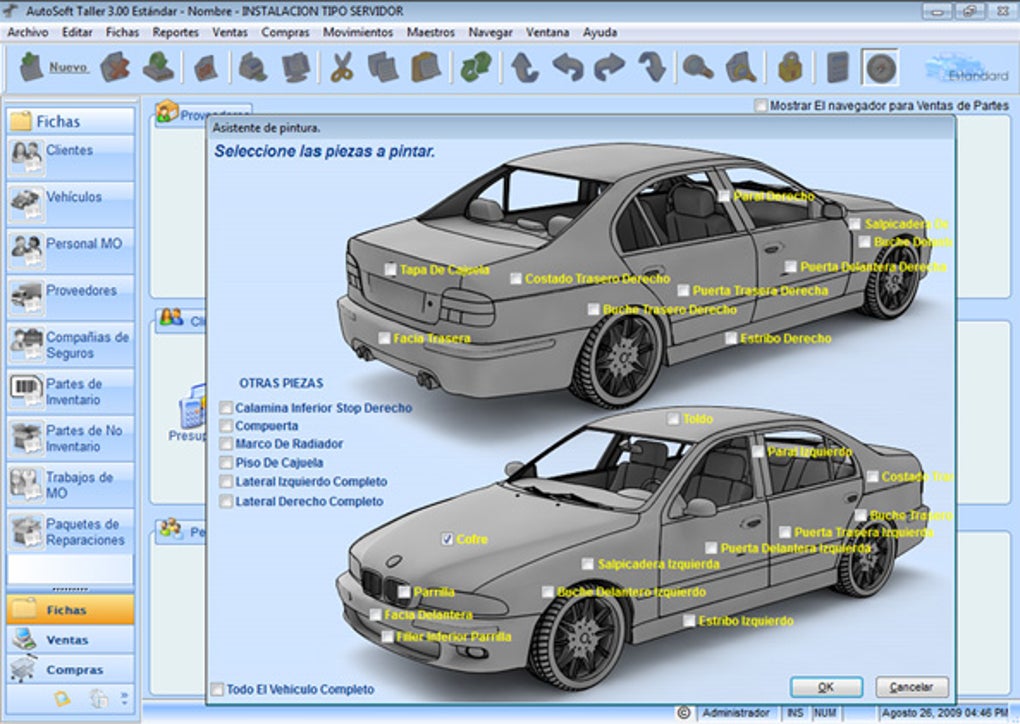Open Partes de Inventario in sidebar

(70, 391)
